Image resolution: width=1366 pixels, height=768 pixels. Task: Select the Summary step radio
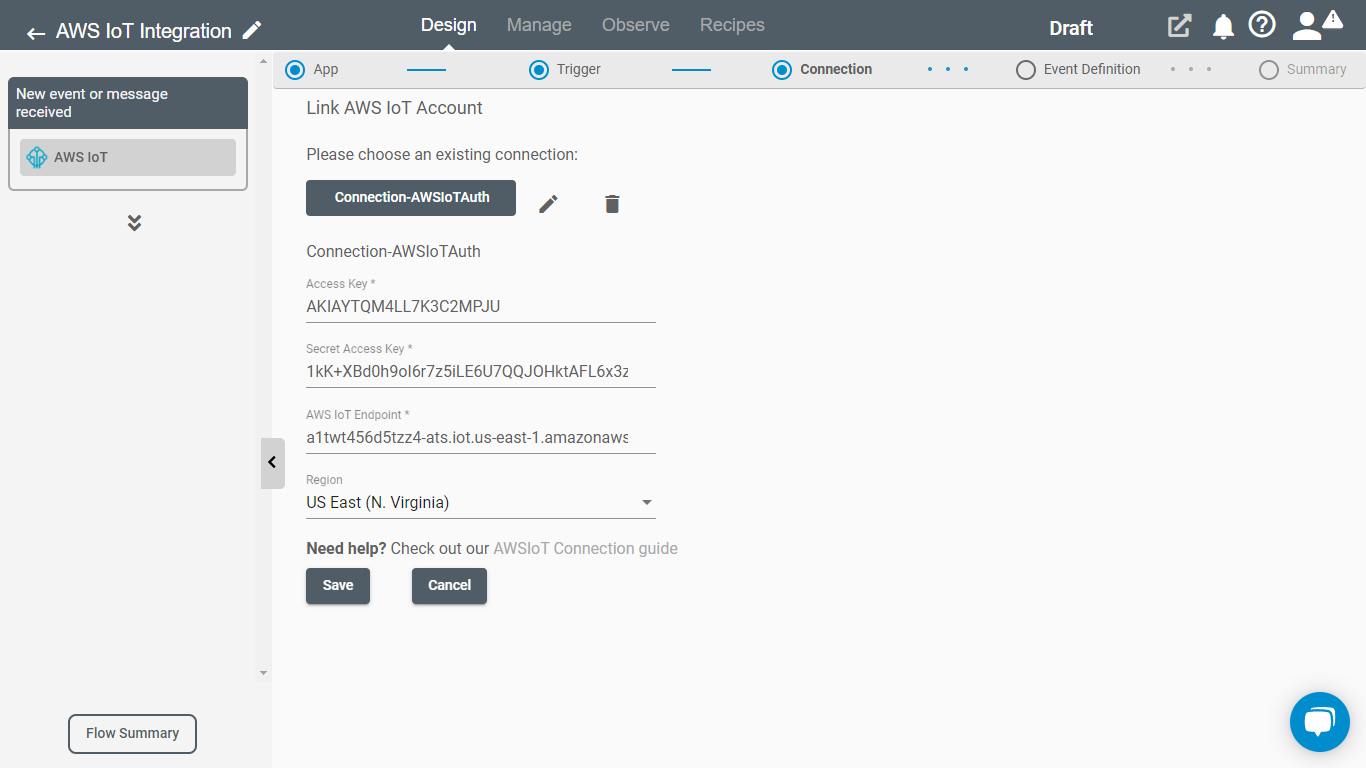click(x=1269, y=70)
